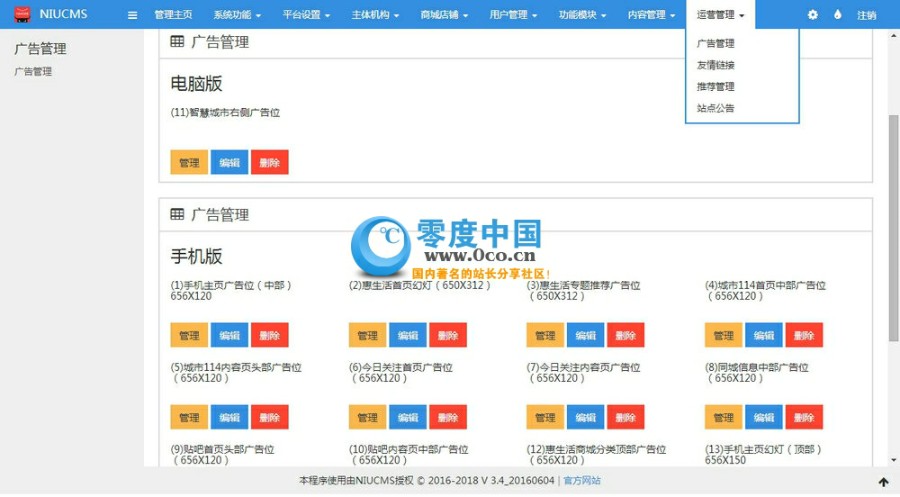900x497 pixels.
Task: Click the 惠生活商城分类顶部广告位 entry text
Action: coord(596,455)
